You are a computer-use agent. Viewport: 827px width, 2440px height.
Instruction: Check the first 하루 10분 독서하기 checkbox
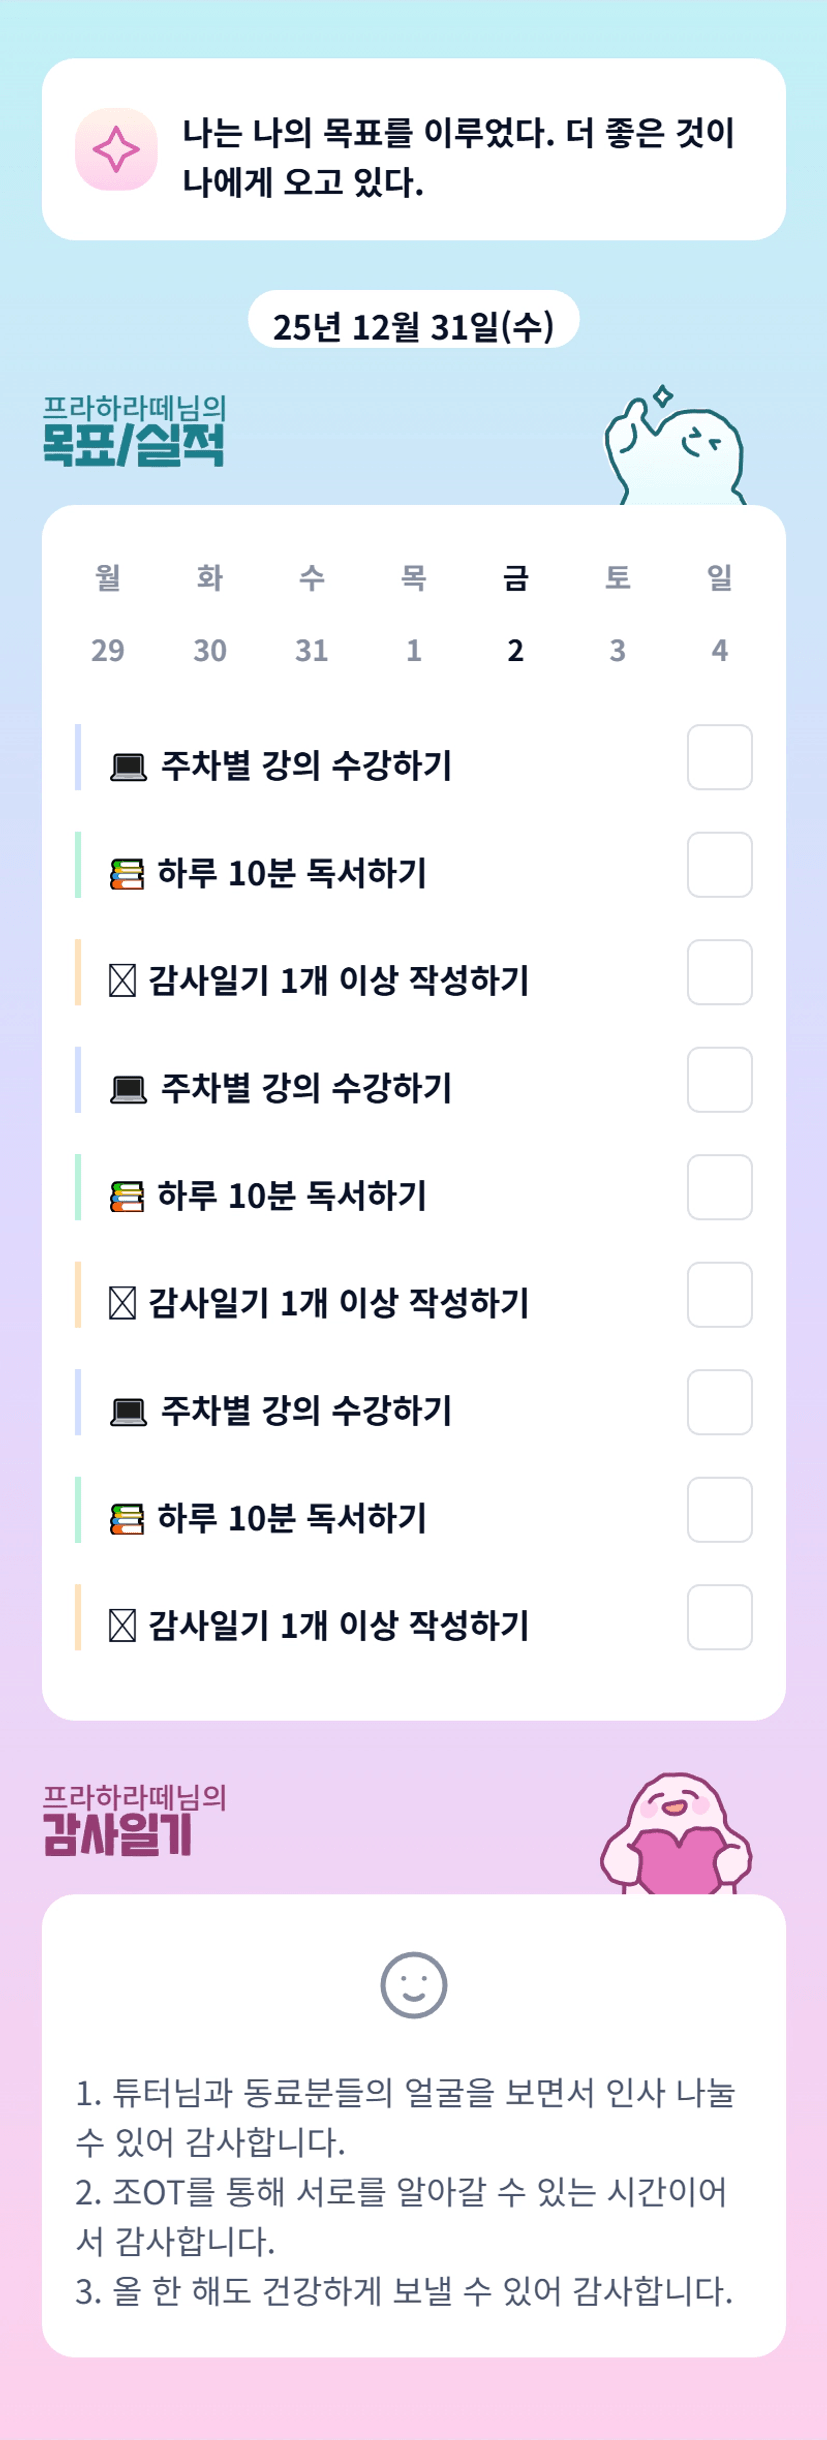coord(719,865)
